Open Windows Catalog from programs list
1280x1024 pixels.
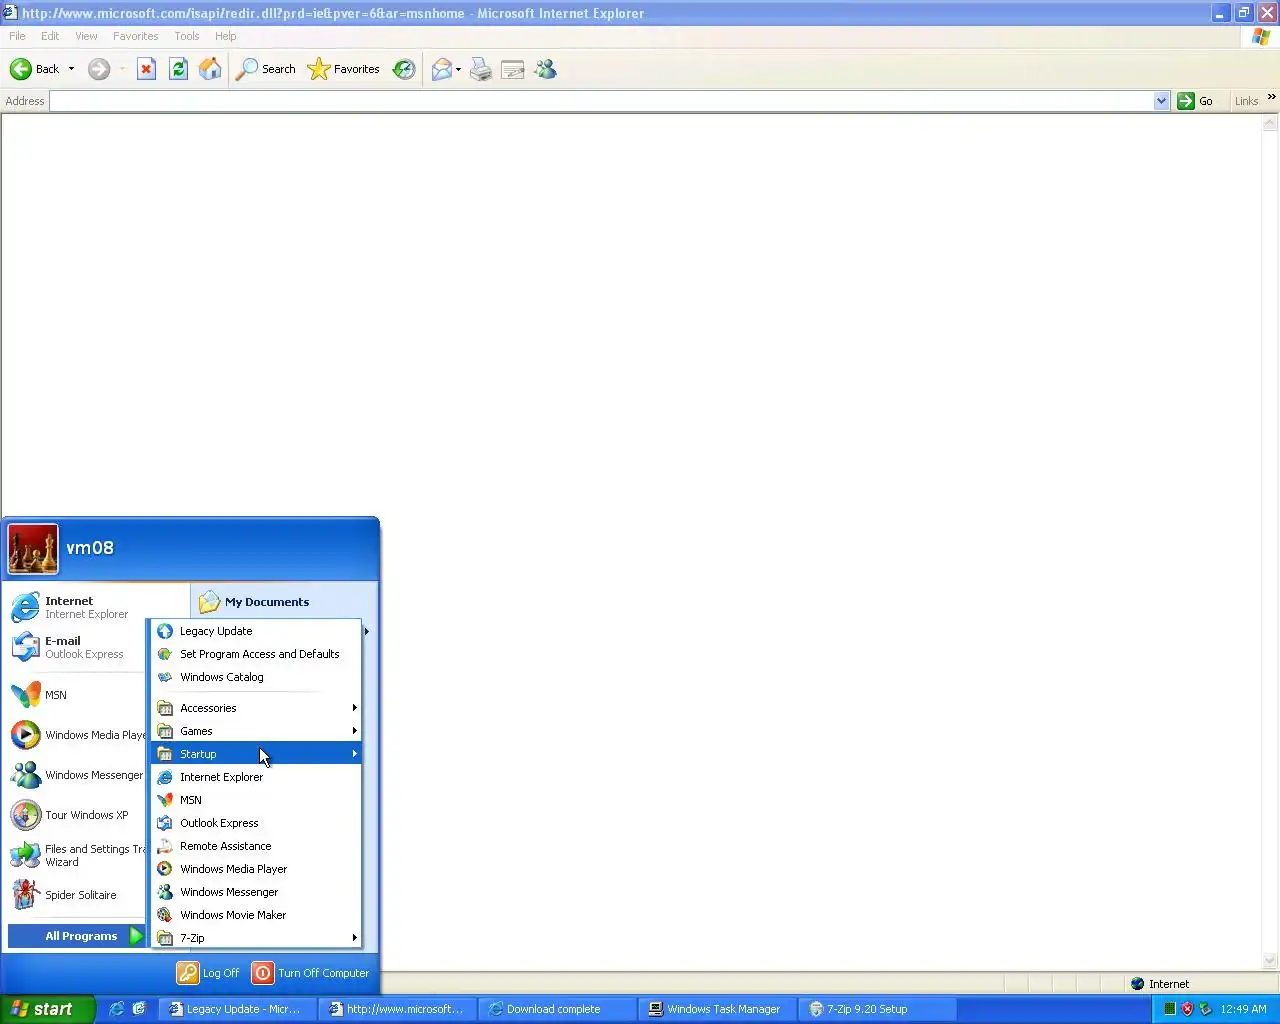pos(256,677)
